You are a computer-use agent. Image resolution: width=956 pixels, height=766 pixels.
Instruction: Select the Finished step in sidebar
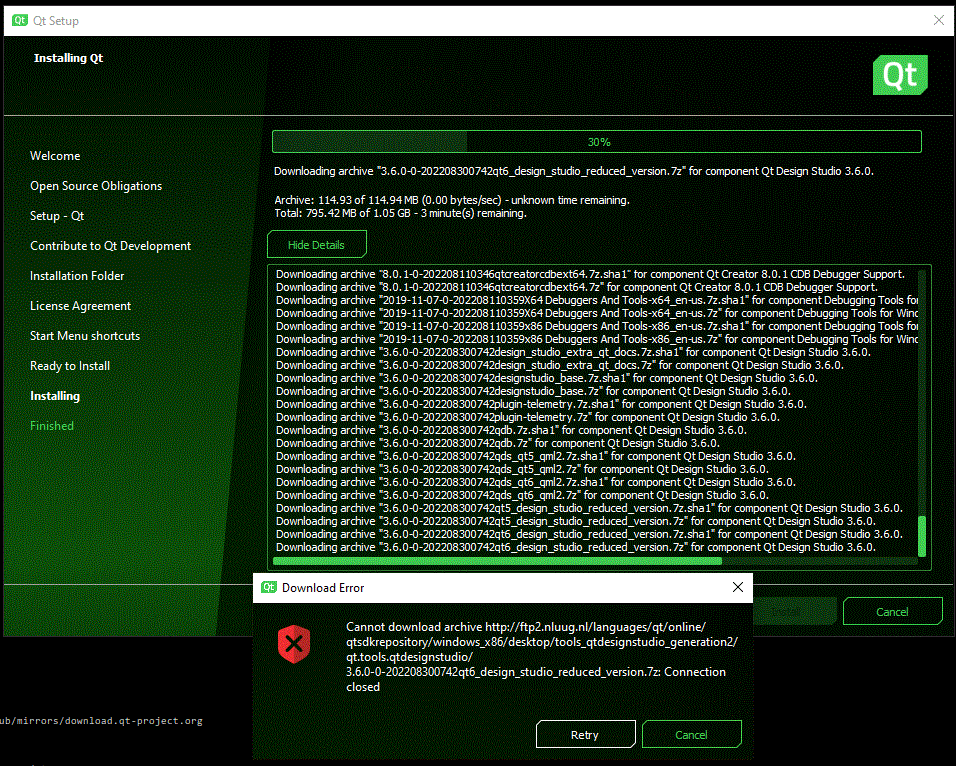[x=52, y=426]
